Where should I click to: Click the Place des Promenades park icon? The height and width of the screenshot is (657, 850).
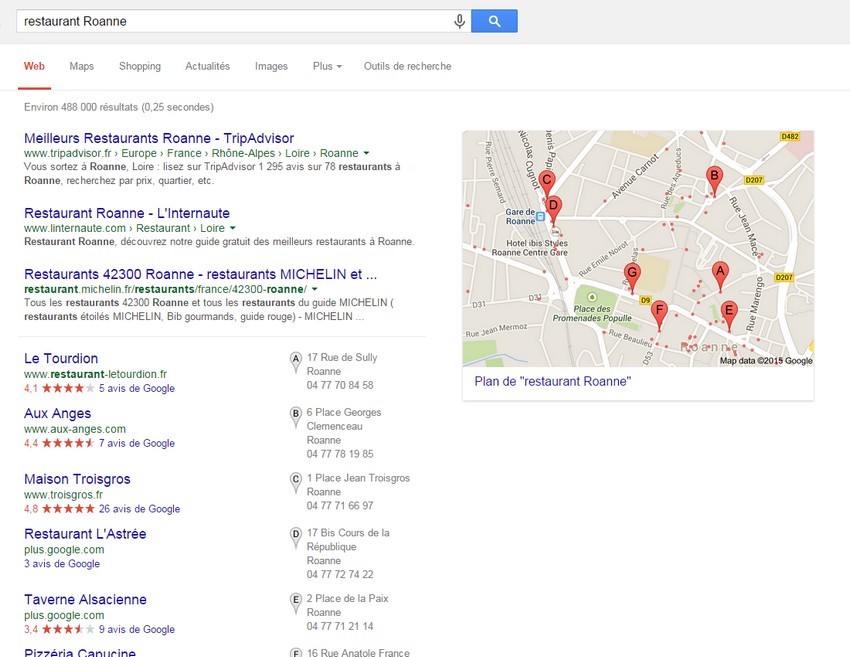point(592,297)
